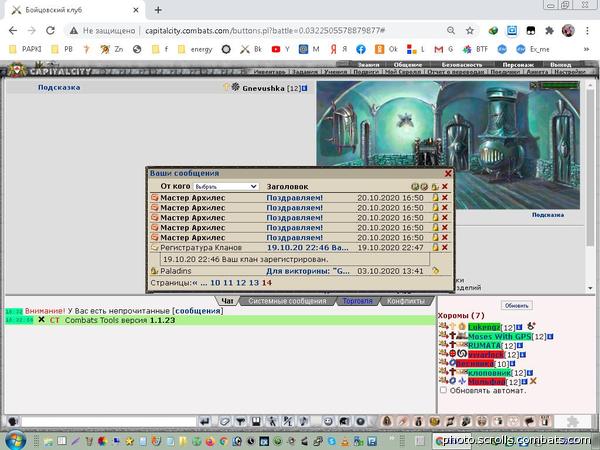
Task: Click the Хоромы room picture
Action: coord(448,145)
